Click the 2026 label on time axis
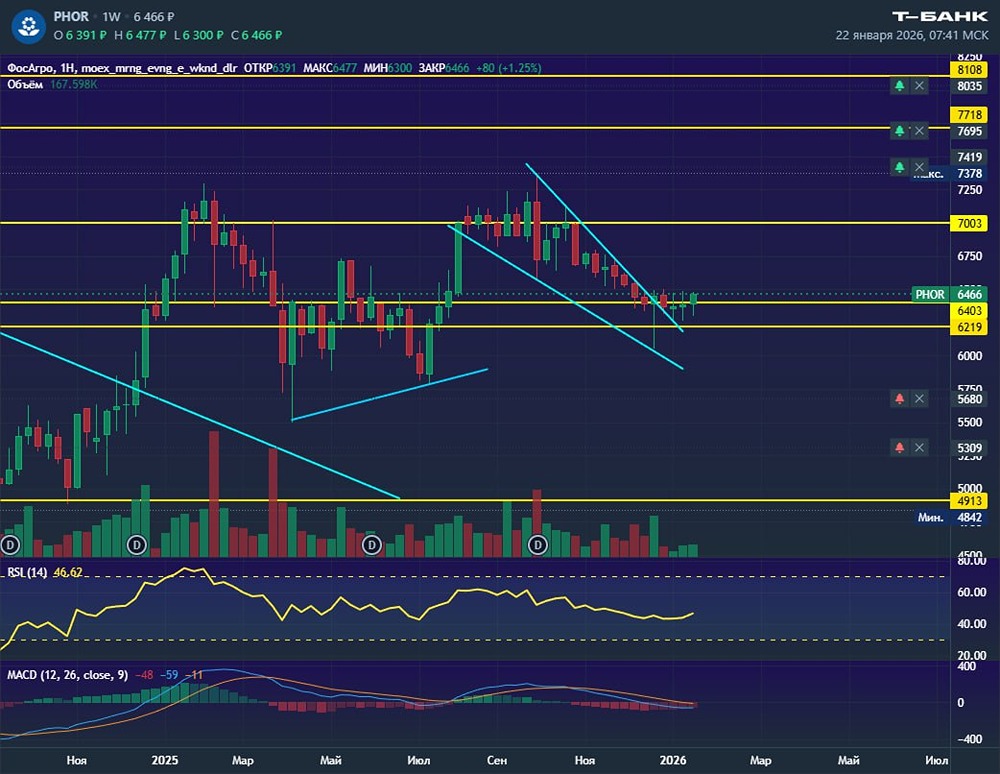Image resolution: width=1000 pixels, height=774 pixels. click(x=673, y=760)
